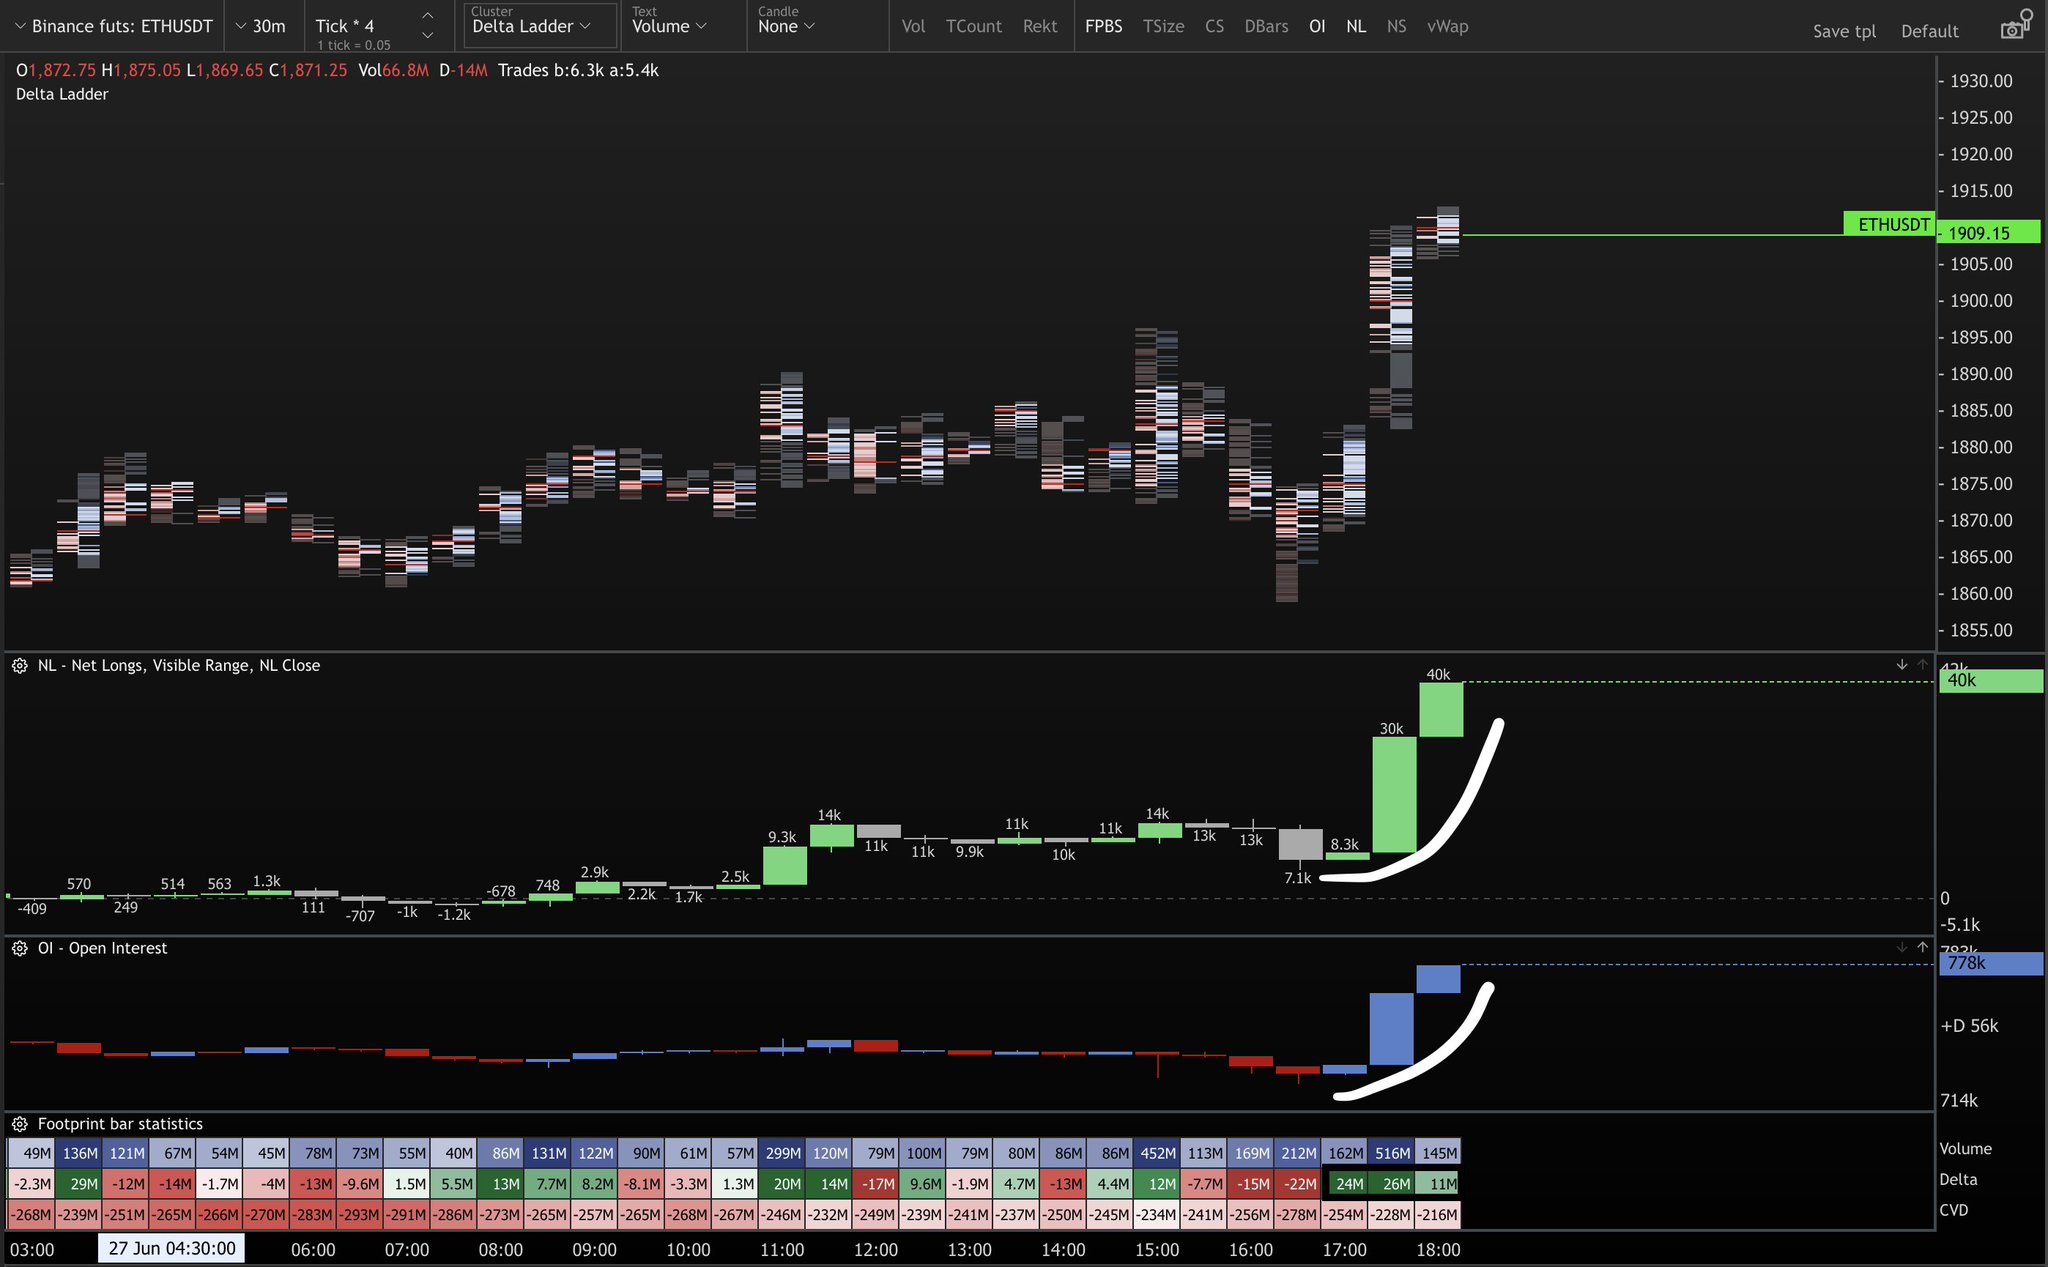Click the +D 56k open interest label

(x=1969, y=1026)
